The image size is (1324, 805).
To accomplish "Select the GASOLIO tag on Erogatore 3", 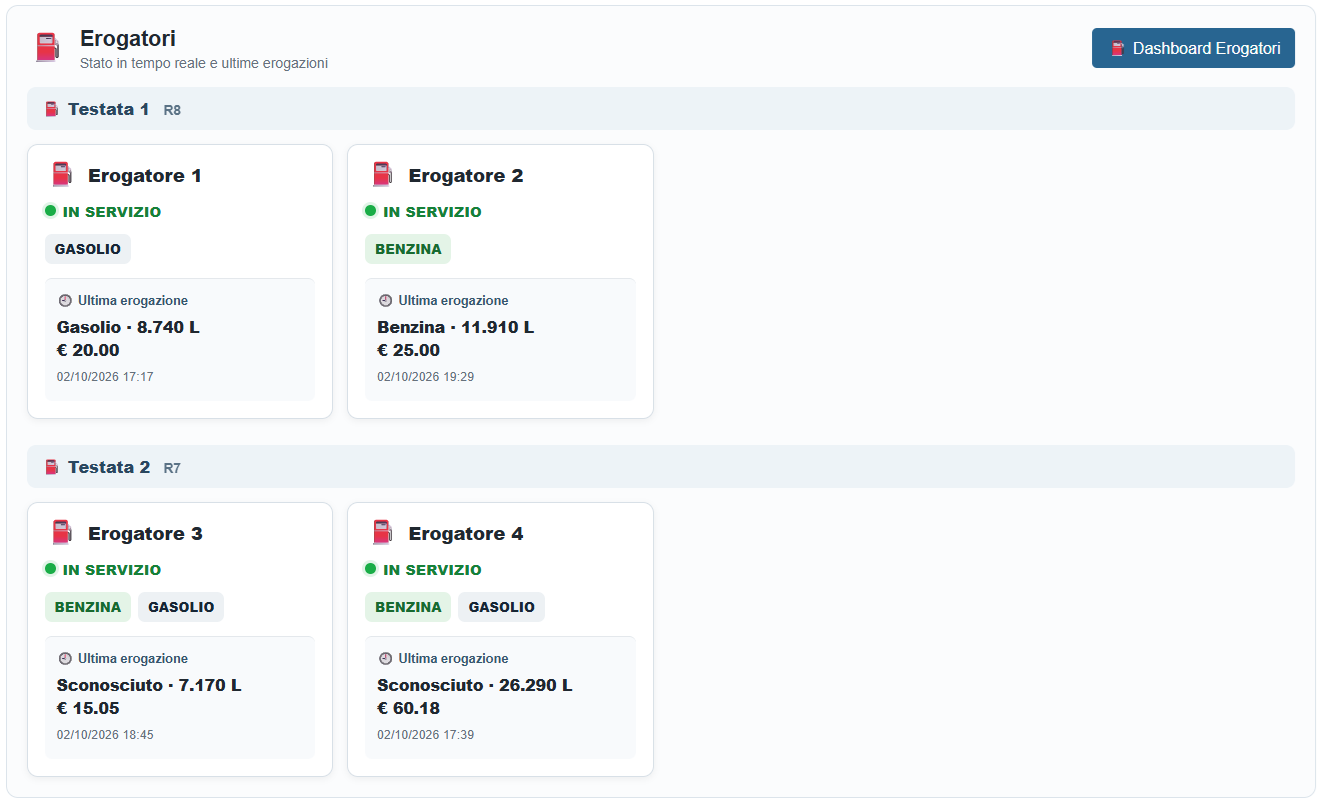I will (181, 607).
